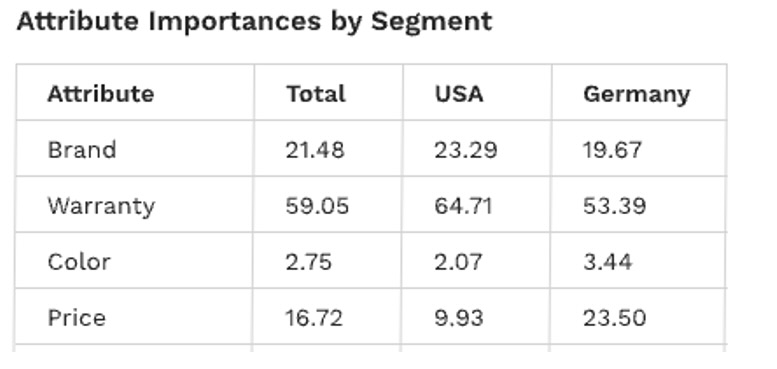Click Warranty USA value 64.71
The height and width of the screenshot is (369, 777).
coord(463,206)
